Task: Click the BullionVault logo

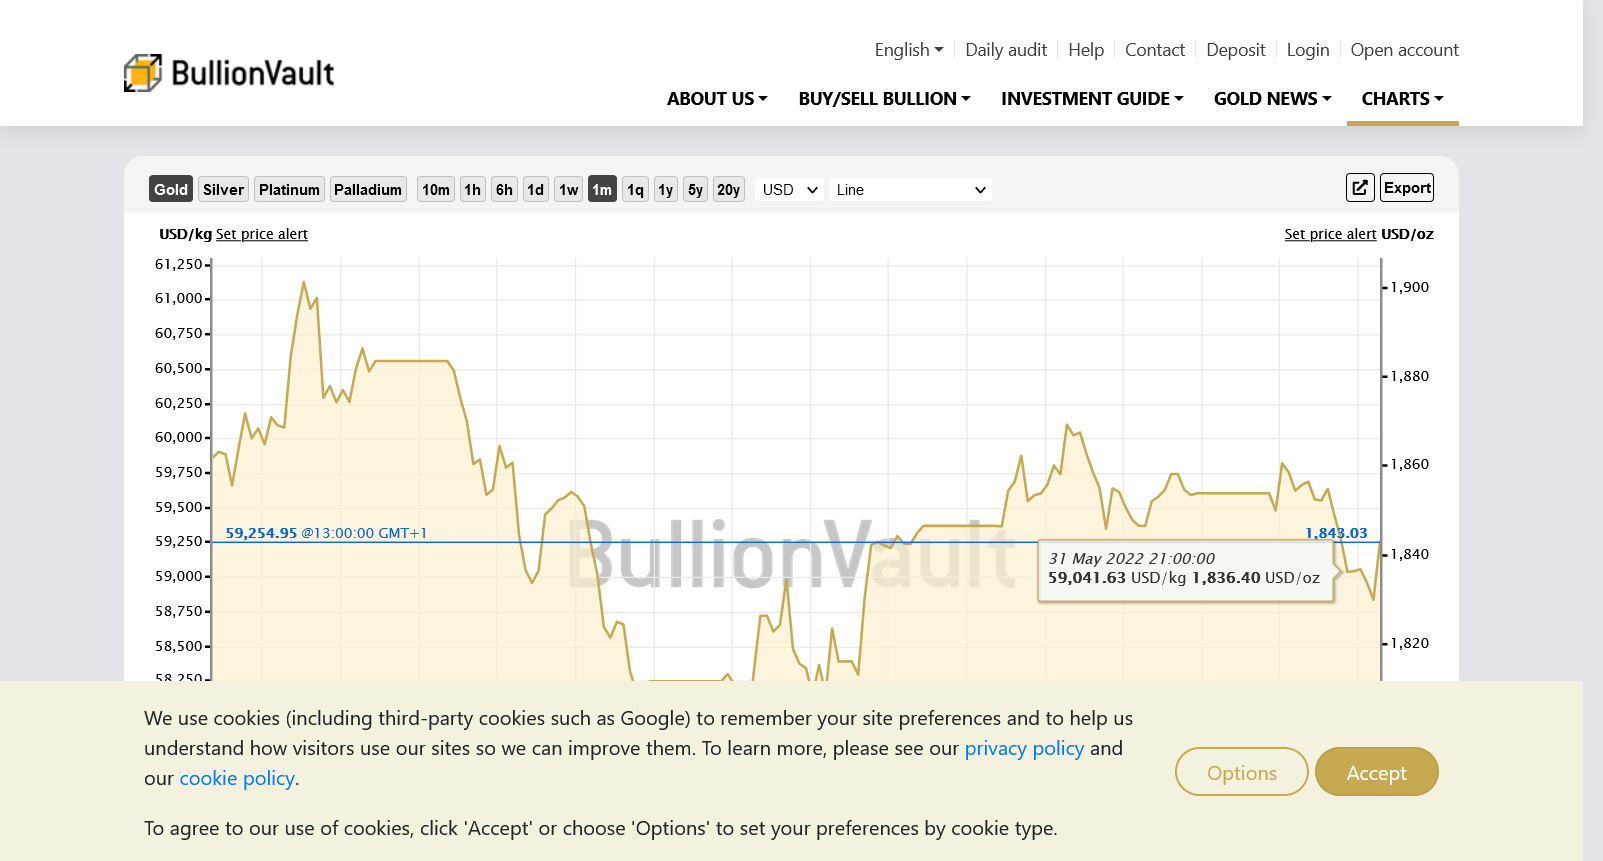Action: [229, 73]
